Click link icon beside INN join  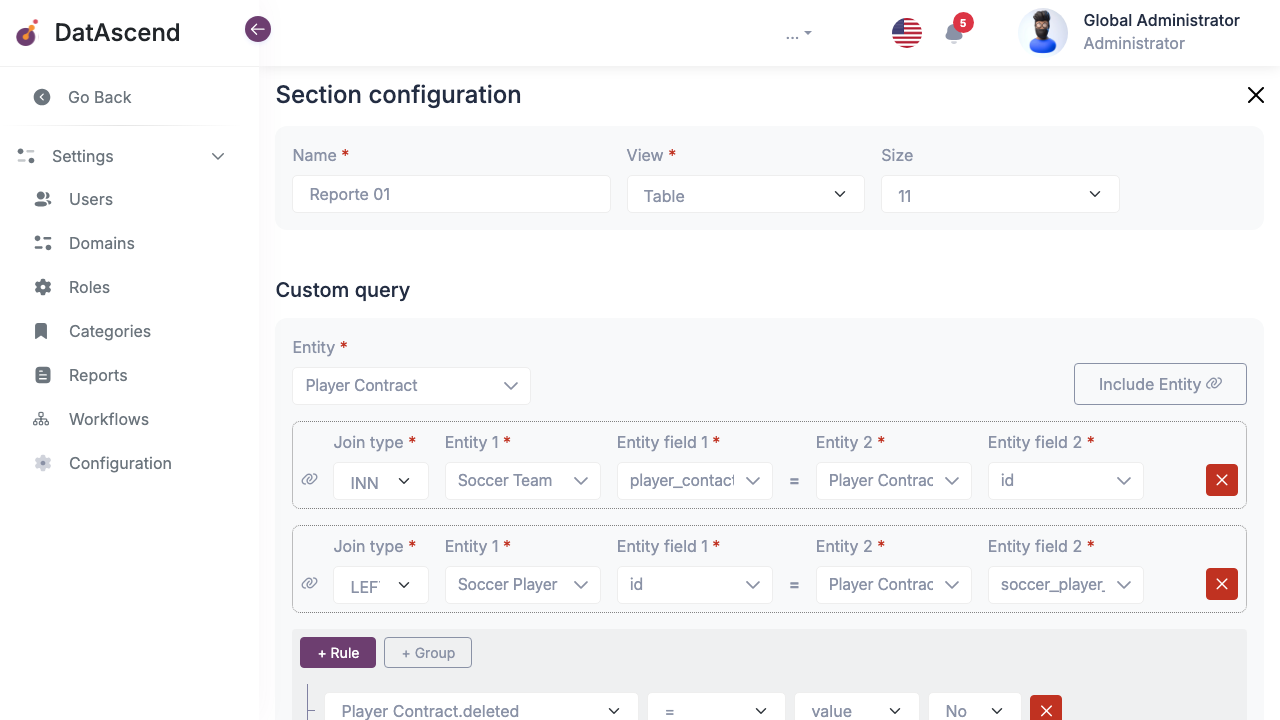click(x=310, y=480)
